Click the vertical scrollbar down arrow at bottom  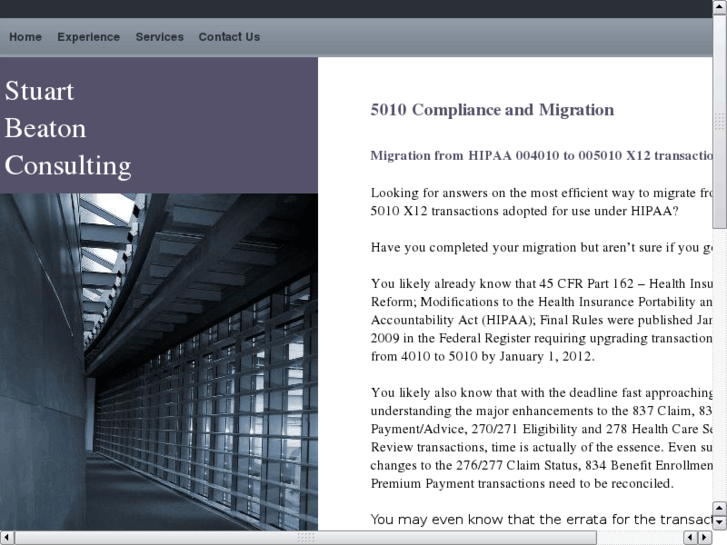pyautogui.click(x=720, y=522)
